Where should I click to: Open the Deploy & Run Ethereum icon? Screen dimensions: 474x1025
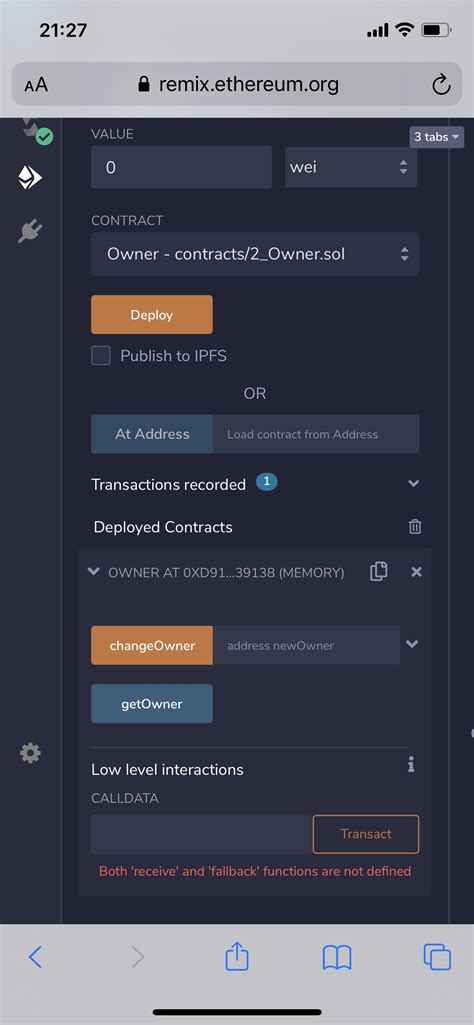(x=30, y=178)
